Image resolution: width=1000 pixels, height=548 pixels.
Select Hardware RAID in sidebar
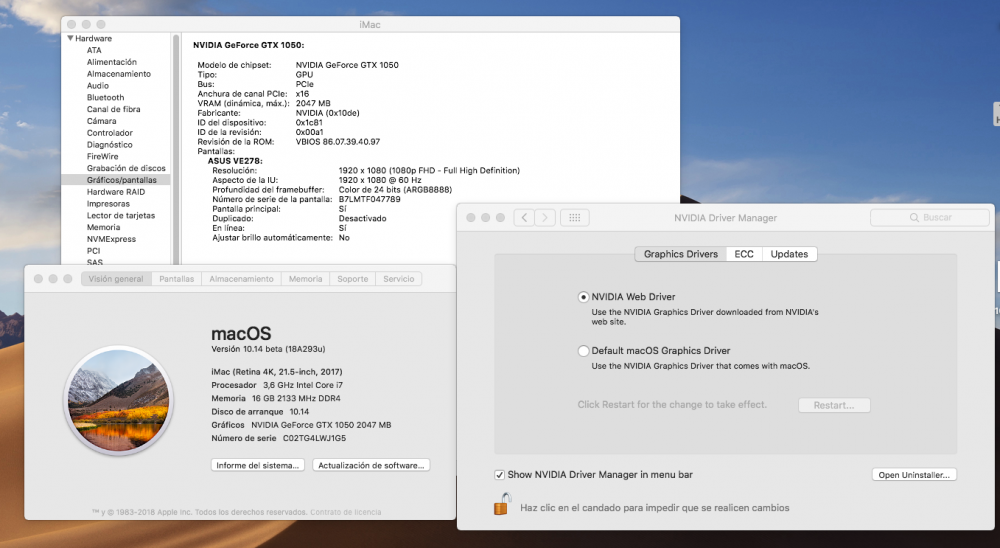[x=116, y=192]
